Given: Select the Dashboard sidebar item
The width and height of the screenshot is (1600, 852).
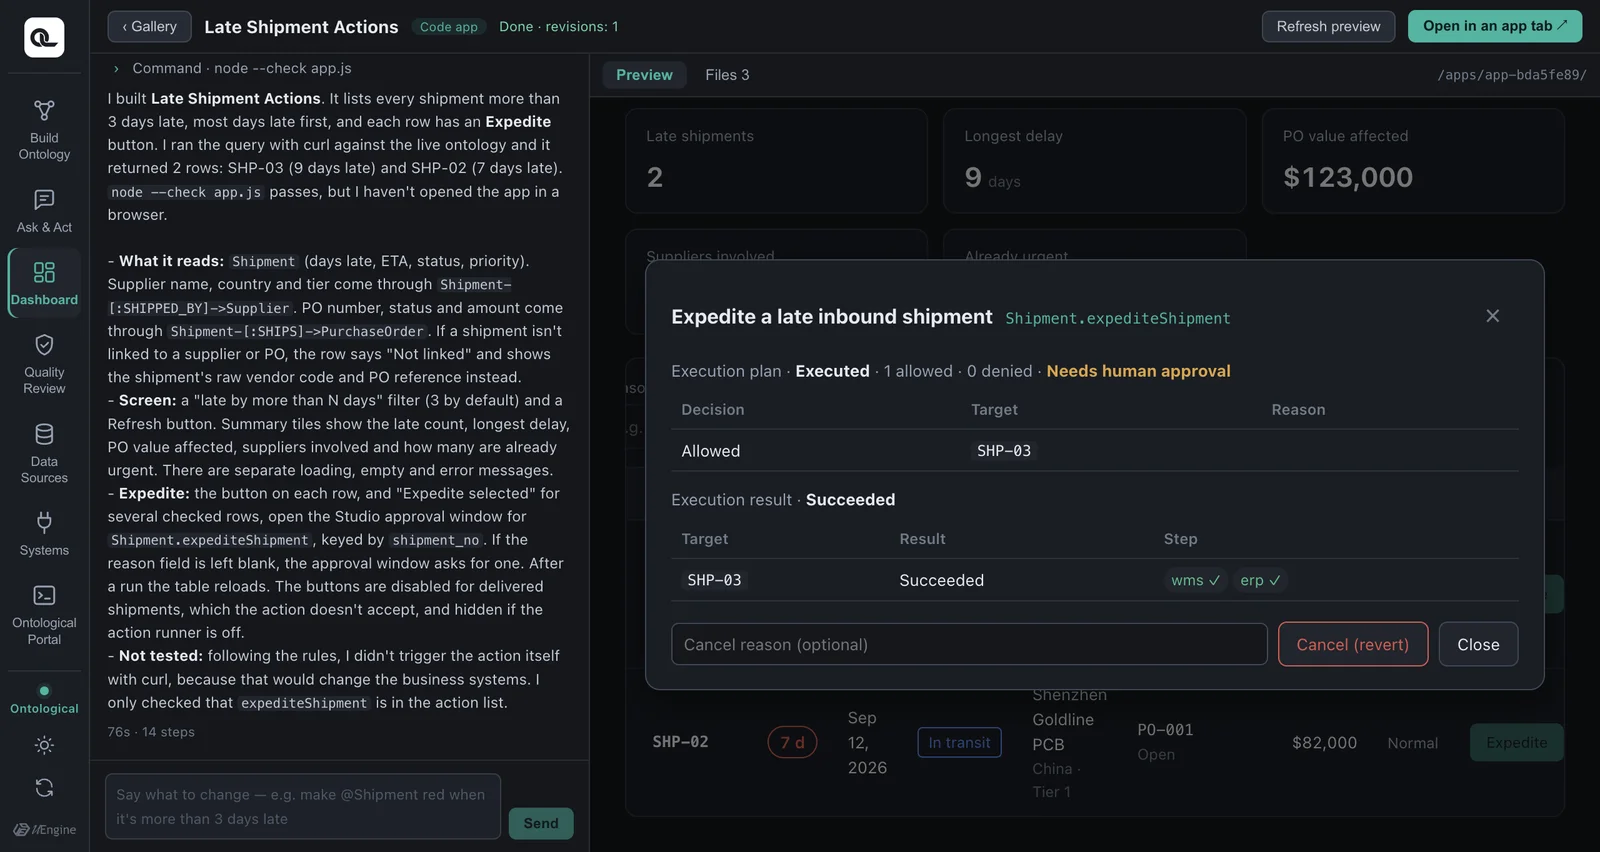Looking at the screenshot, I should pyautogui.click(x=44, y=283).
